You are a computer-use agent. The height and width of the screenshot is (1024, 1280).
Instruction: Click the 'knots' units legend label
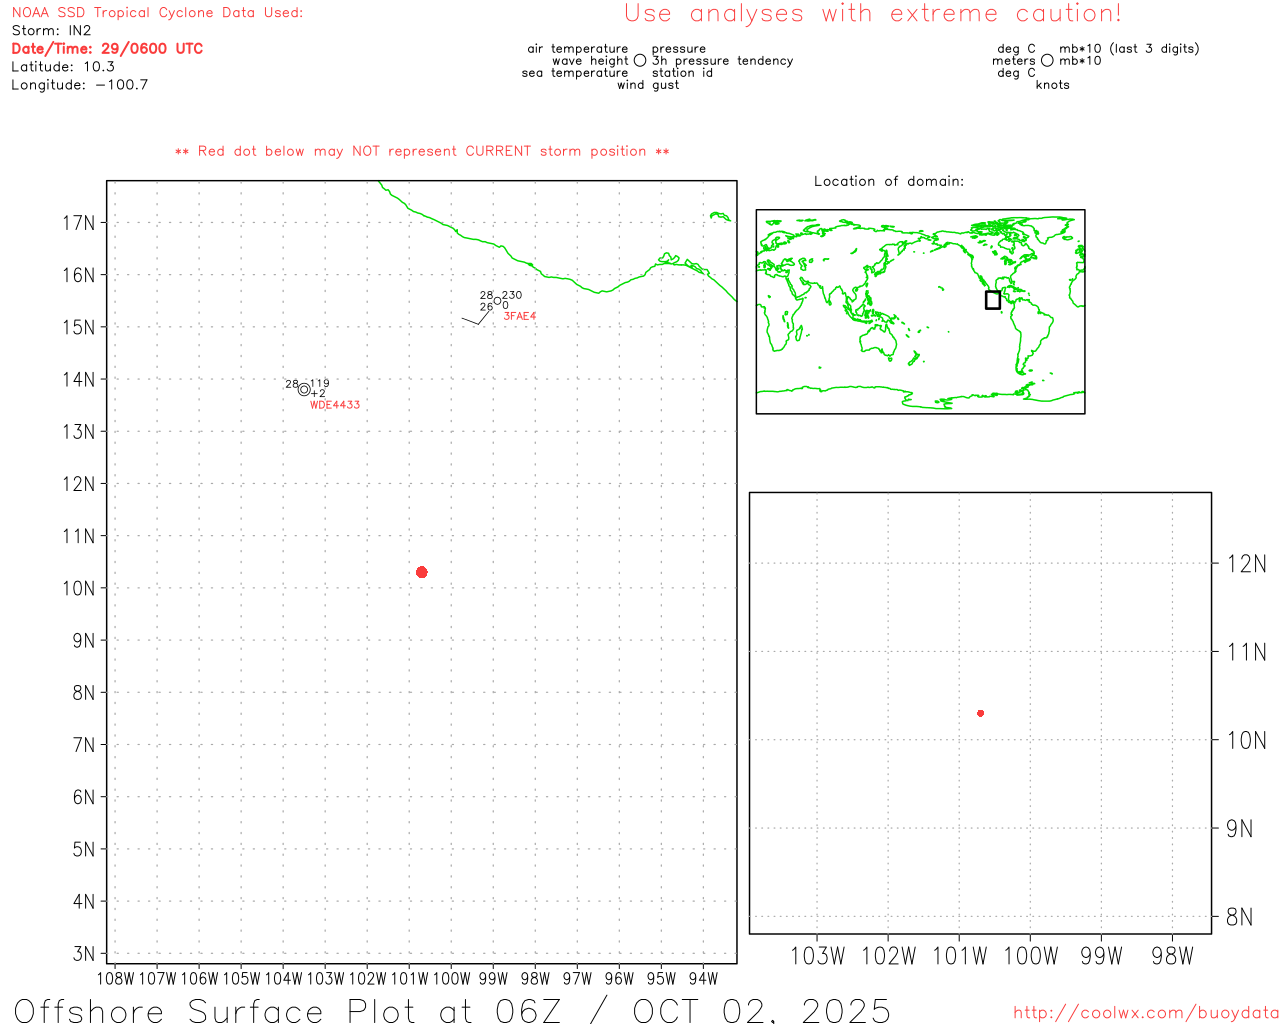[x=1053, y=85]
